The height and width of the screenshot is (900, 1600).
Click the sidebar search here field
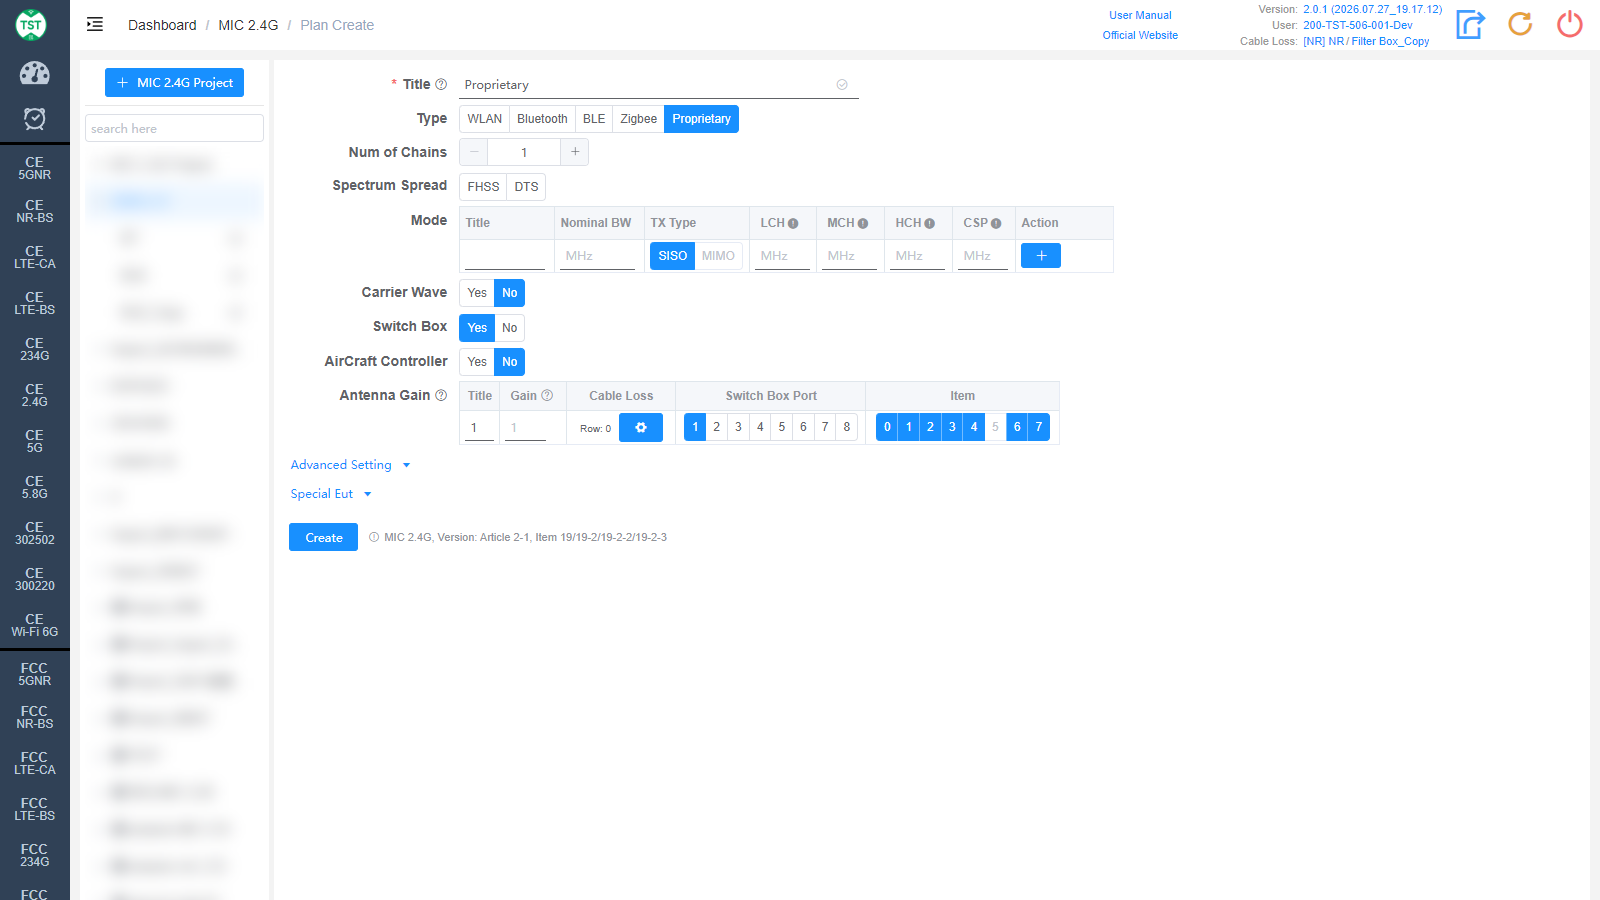pyautogui.click(x=174, y=128)
